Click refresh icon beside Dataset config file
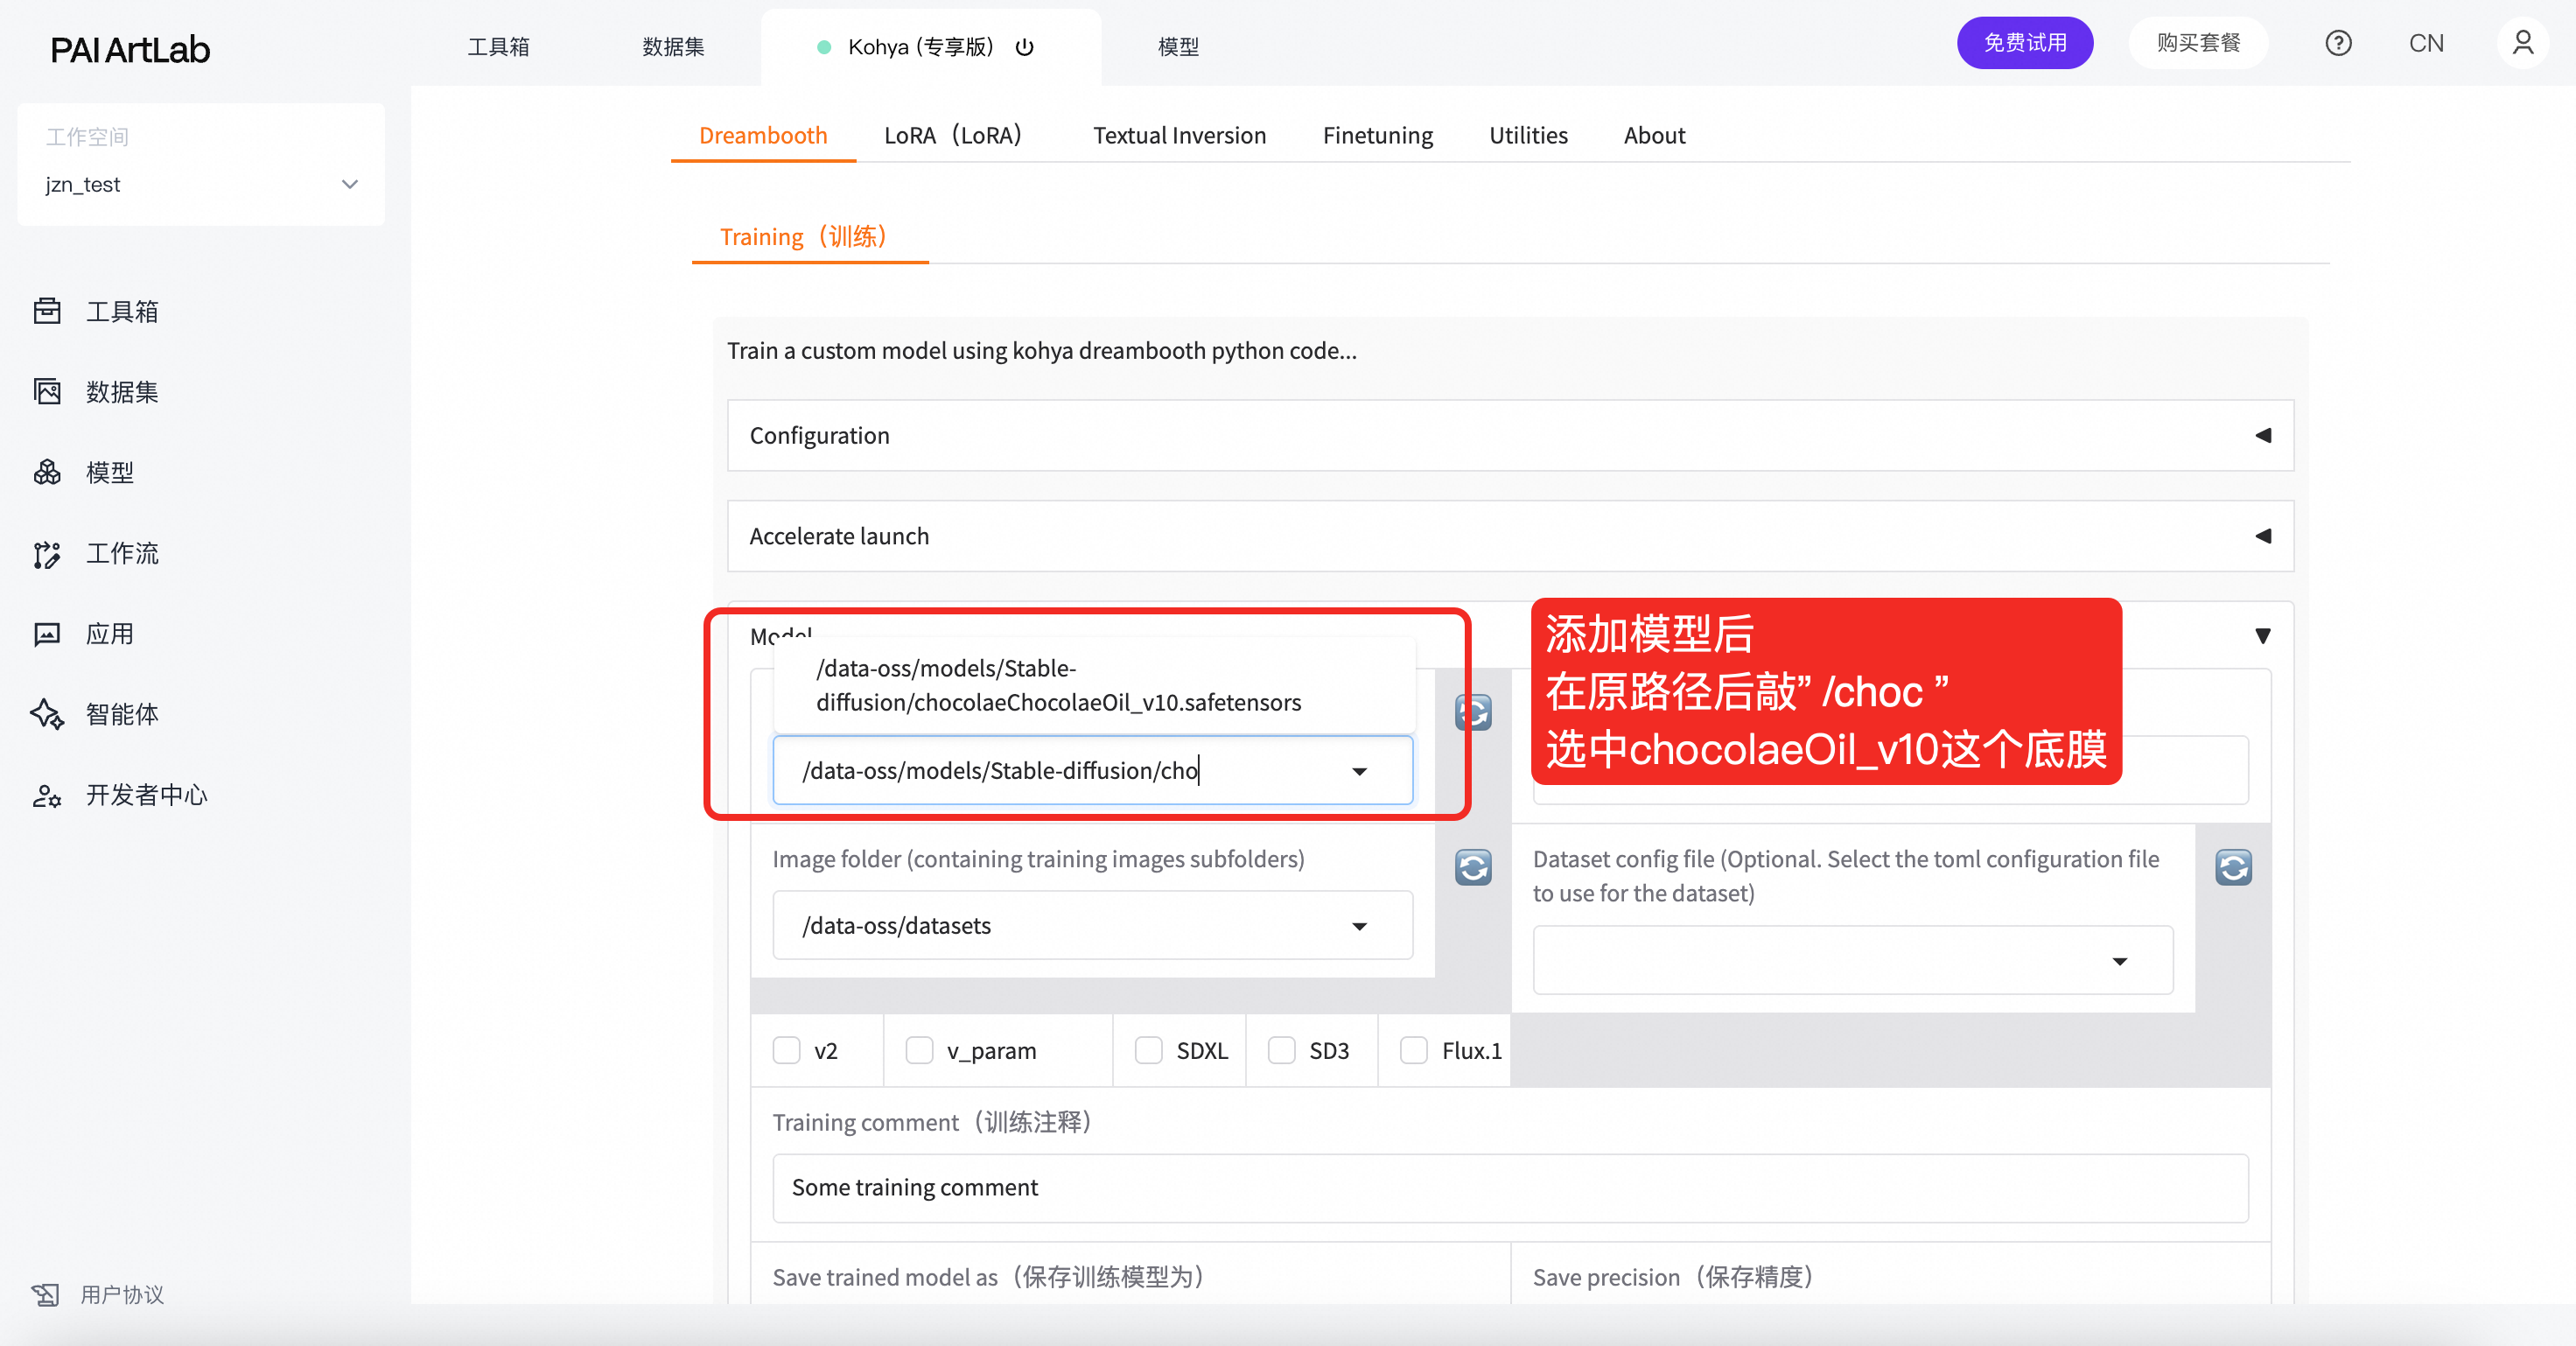 (2232, 867)
